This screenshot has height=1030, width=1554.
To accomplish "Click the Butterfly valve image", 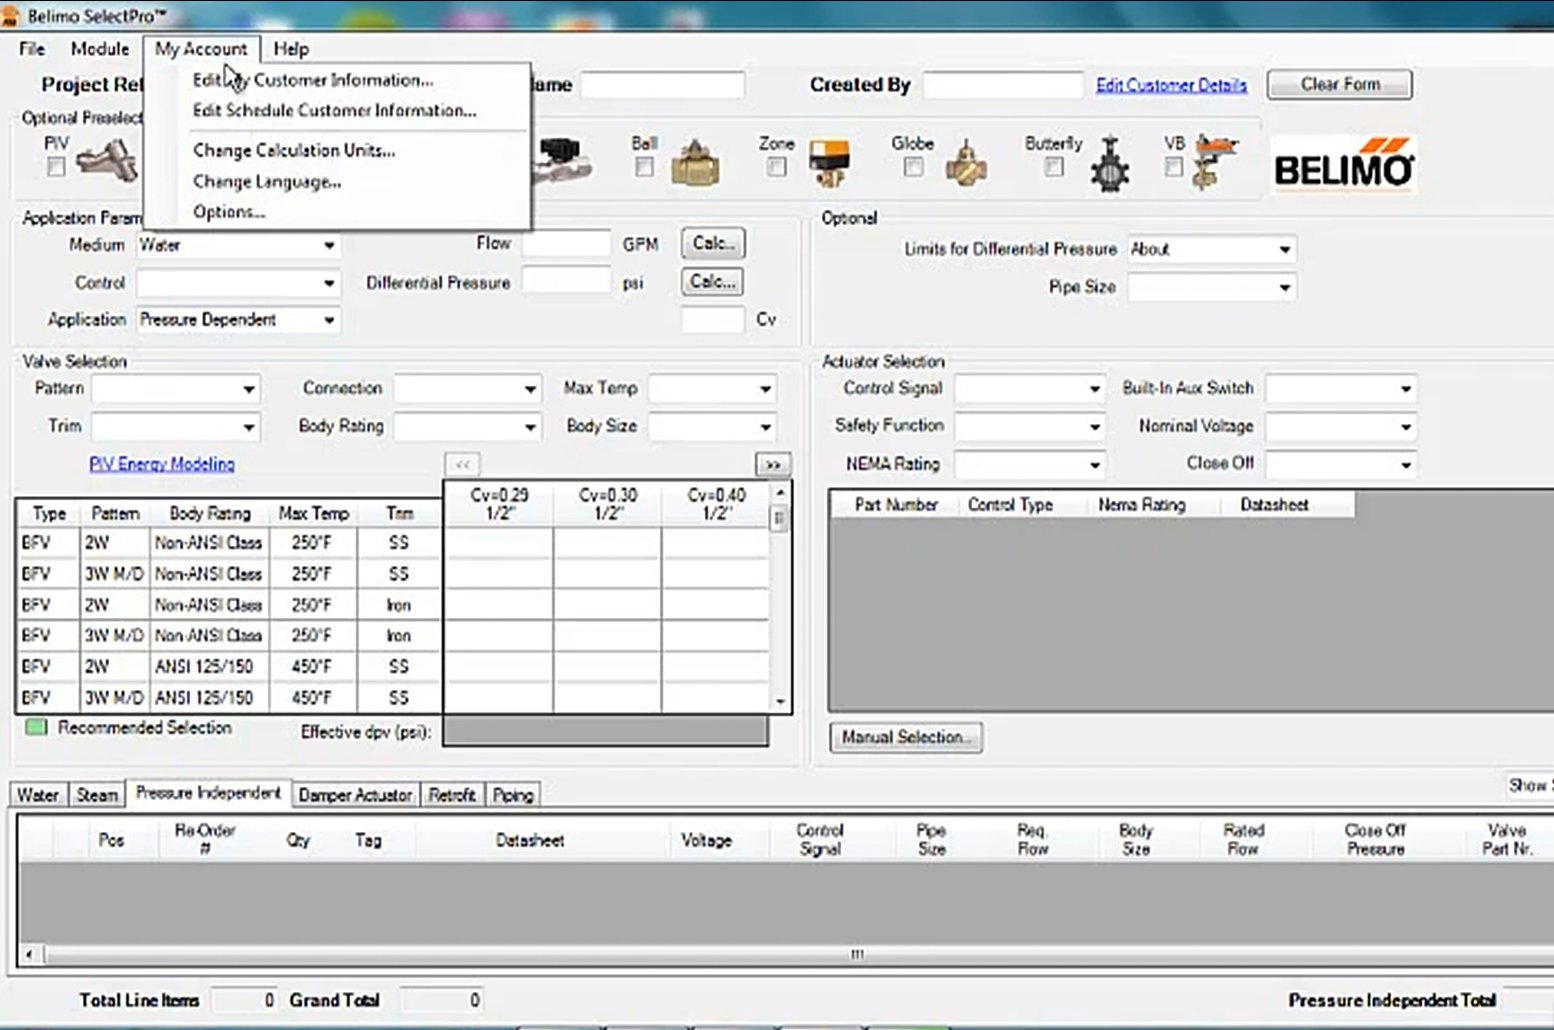I will point(1110,164).
